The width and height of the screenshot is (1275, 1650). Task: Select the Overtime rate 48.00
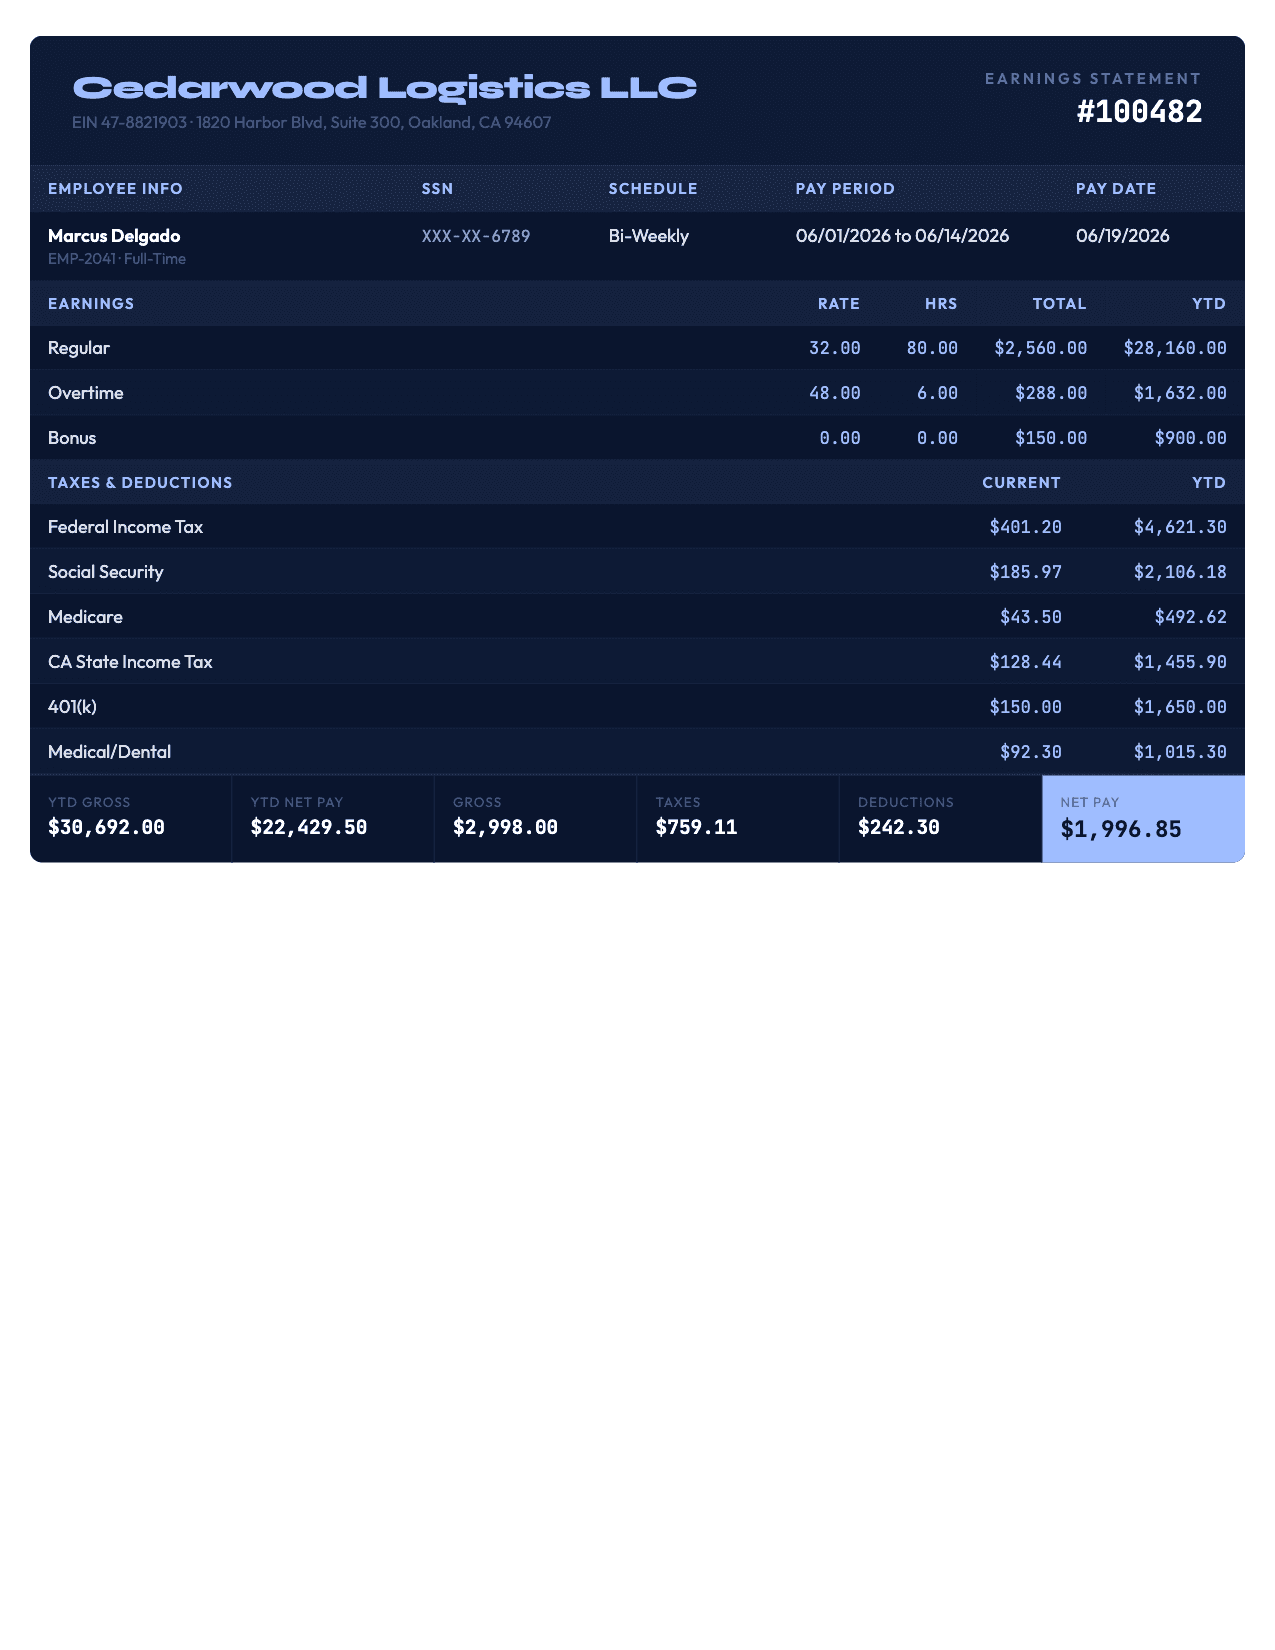click(x=835, y=393)
